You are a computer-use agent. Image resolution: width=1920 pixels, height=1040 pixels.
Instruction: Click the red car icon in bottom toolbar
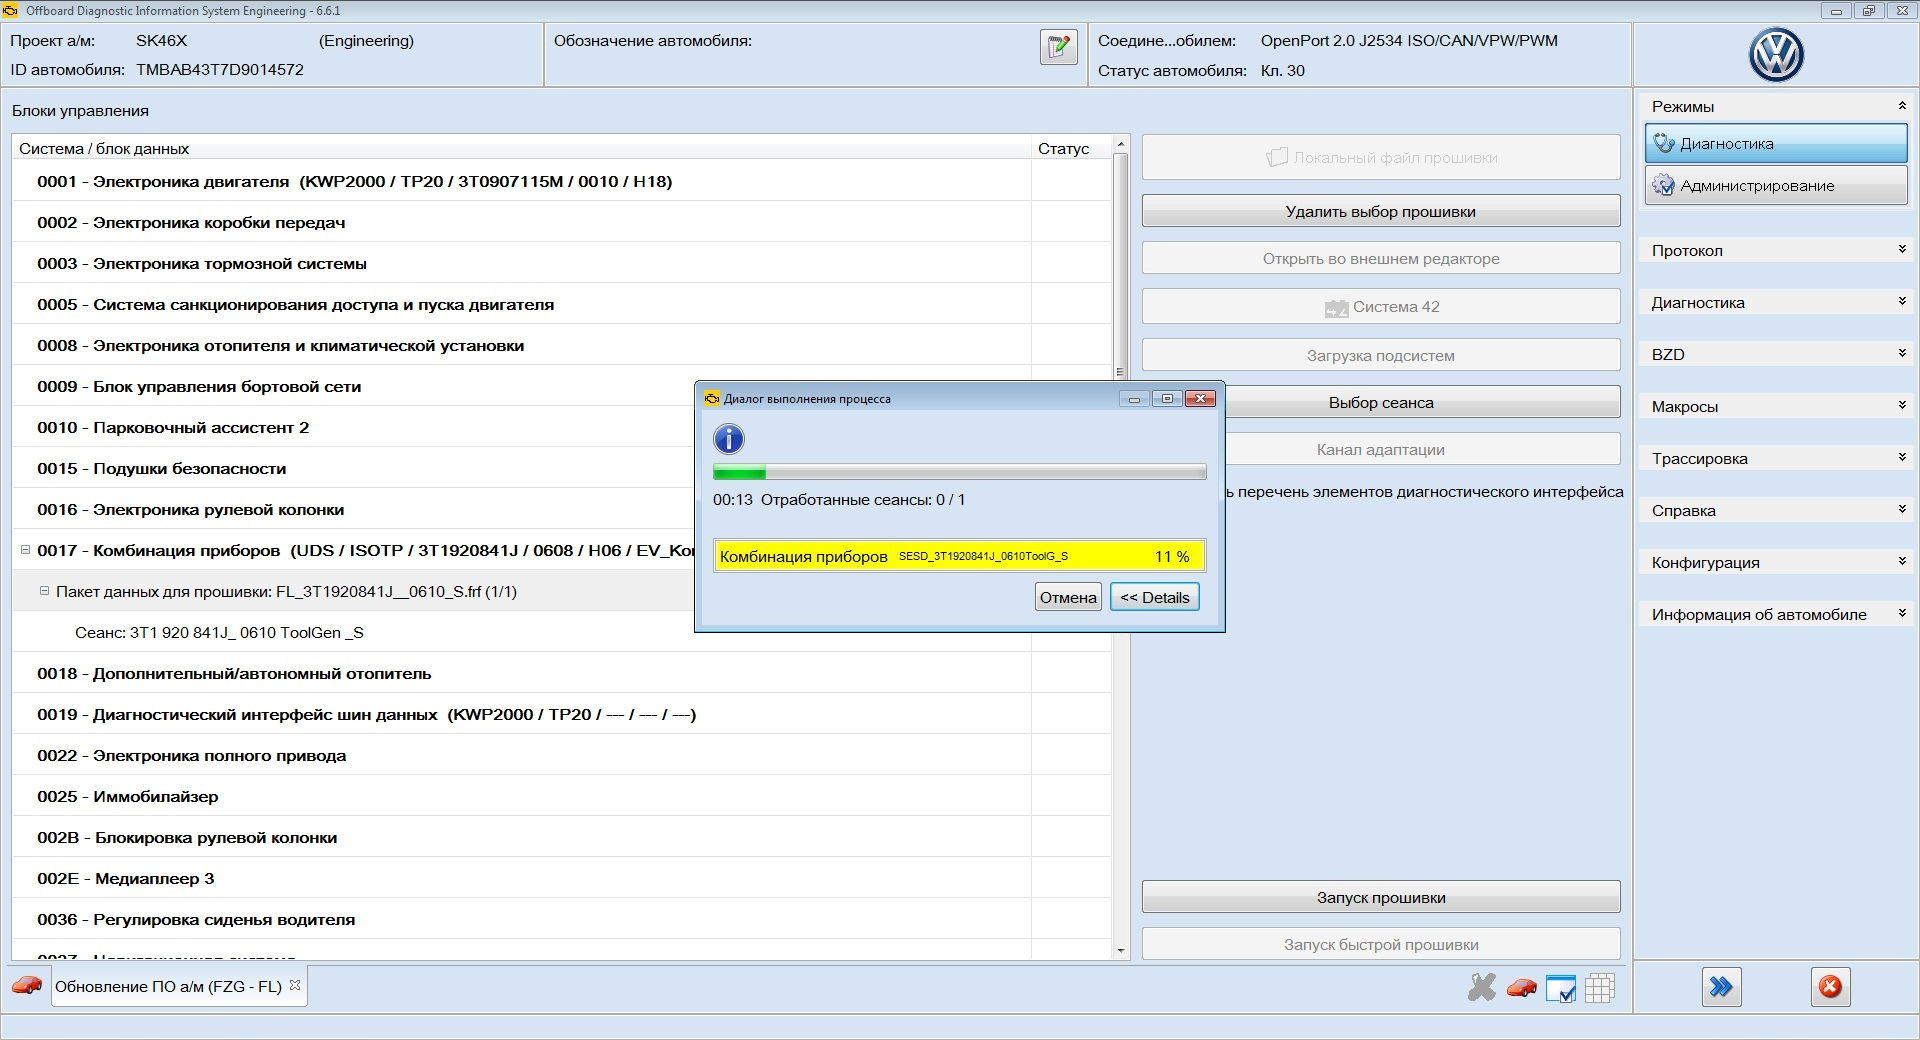[1521, 988]
